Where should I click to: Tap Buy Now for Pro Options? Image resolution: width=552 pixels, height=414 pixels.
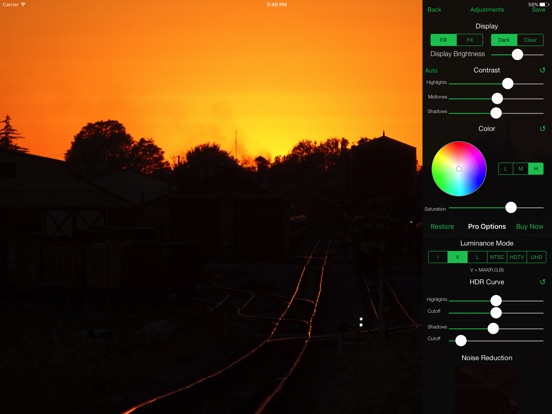[529, 227]
